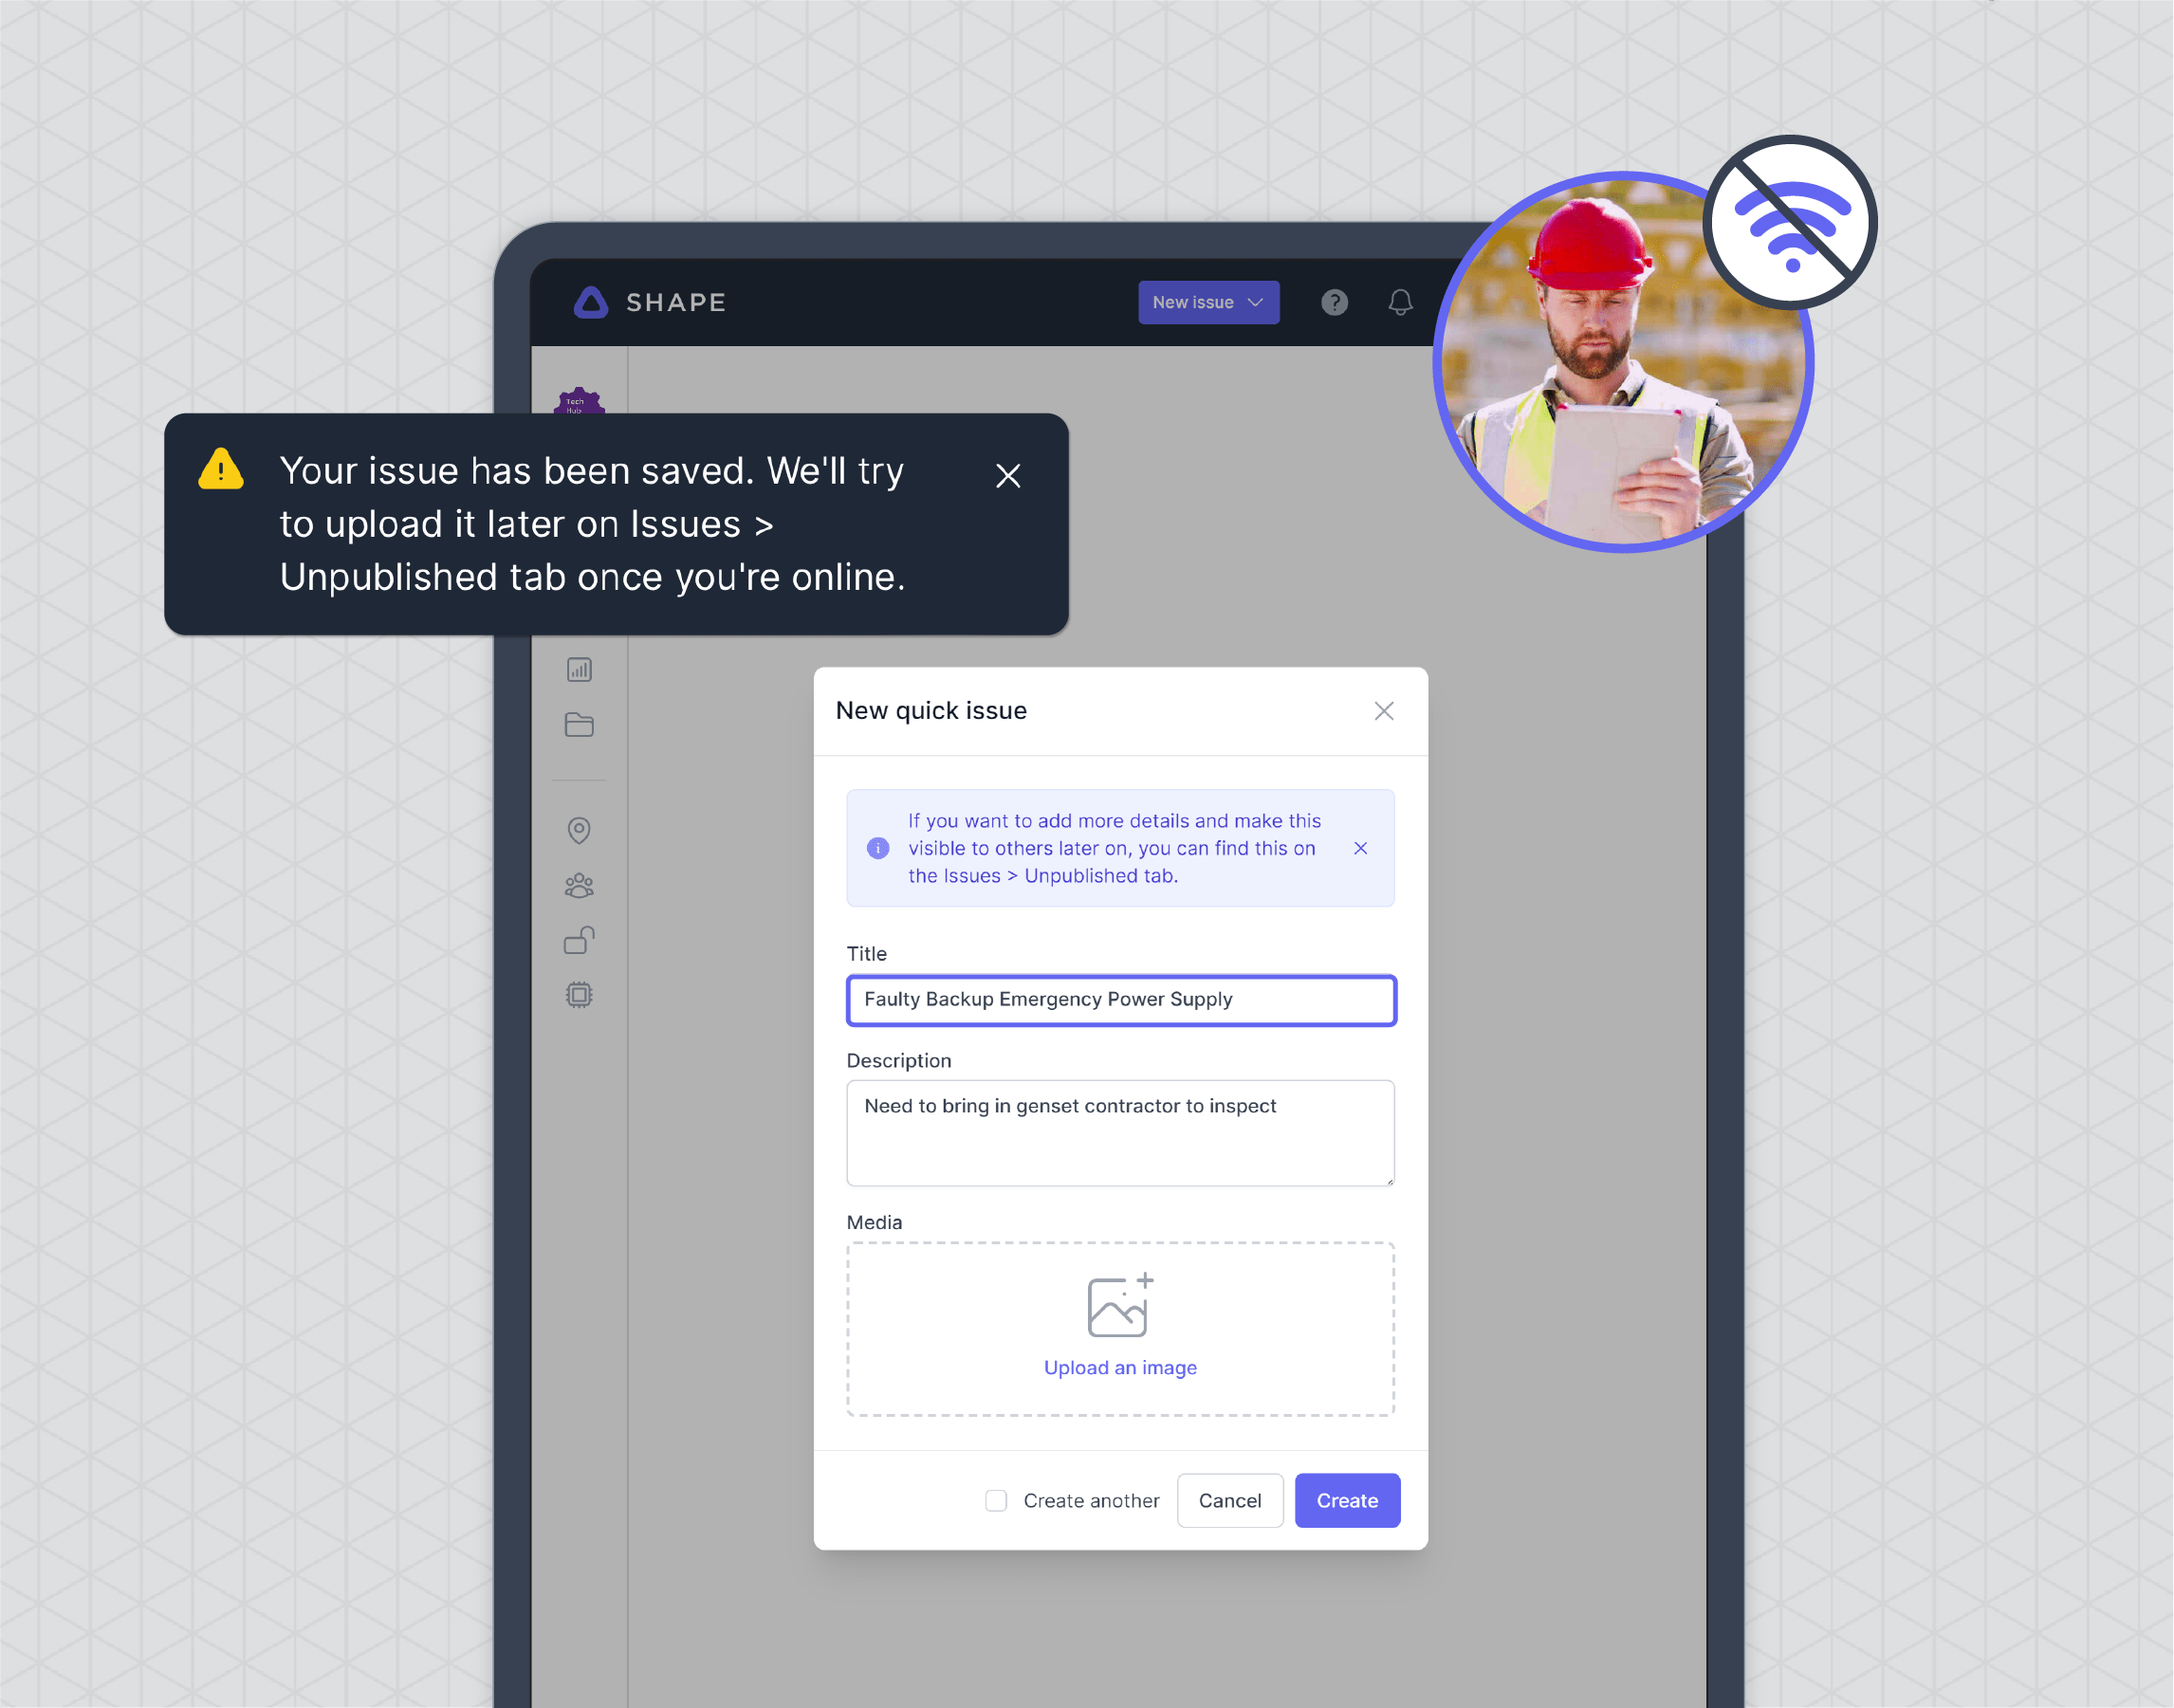The height and width of the screenshot is (1708, 2174).
Task: Click the Shape app logo icon
Action: pyautogui.click(x=591, y=302)
